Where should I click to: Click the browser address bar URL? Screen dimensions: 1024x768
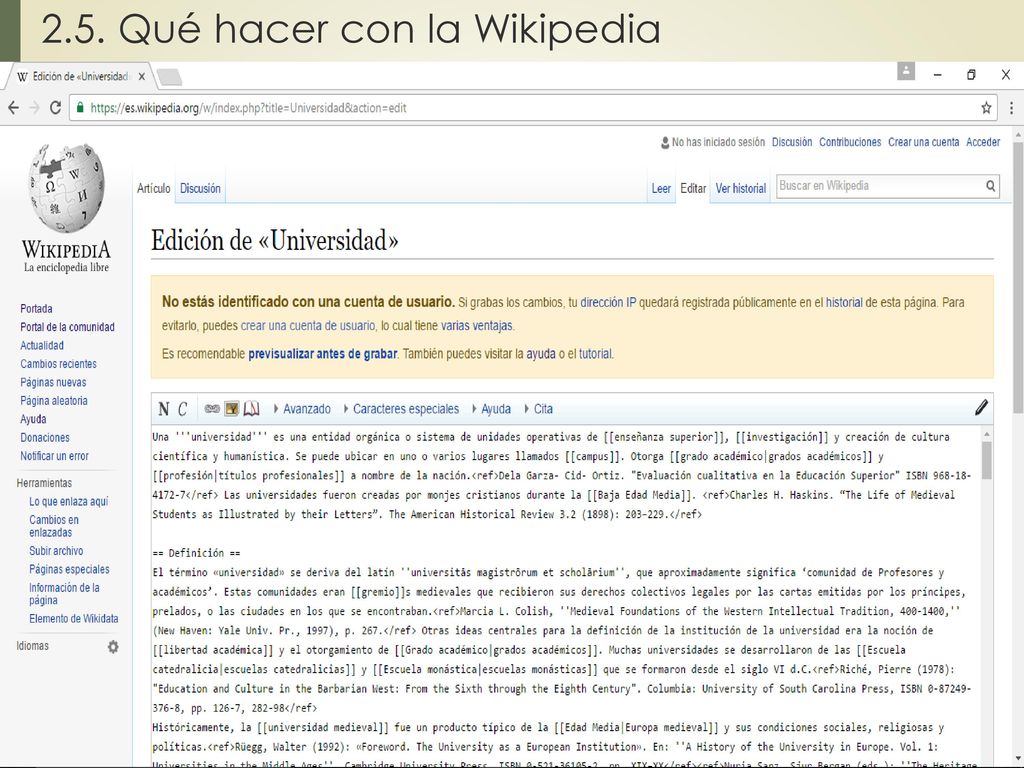click(x=248, y=108)
